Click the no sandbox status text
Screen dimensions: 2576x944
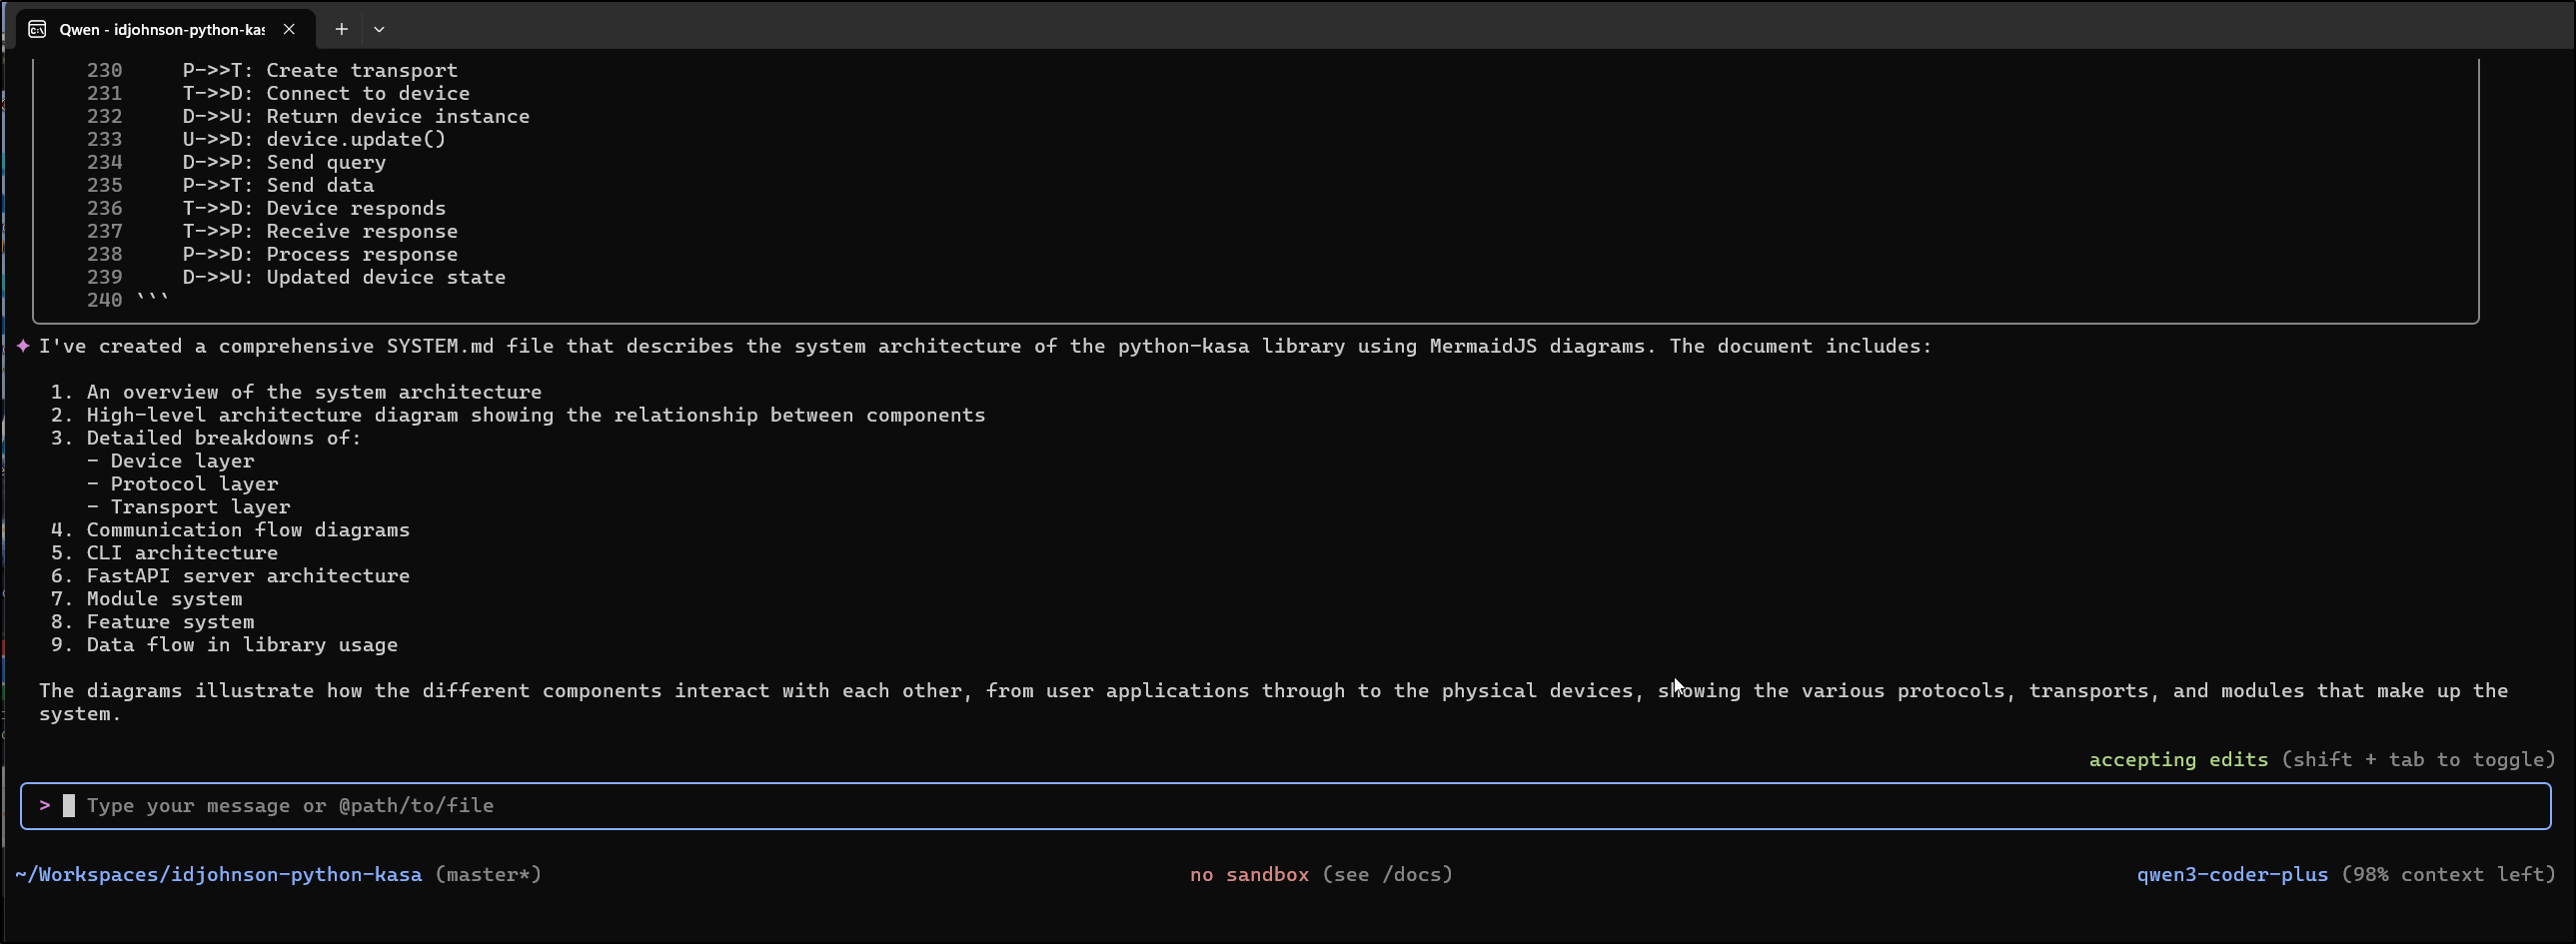point(1249,875)
